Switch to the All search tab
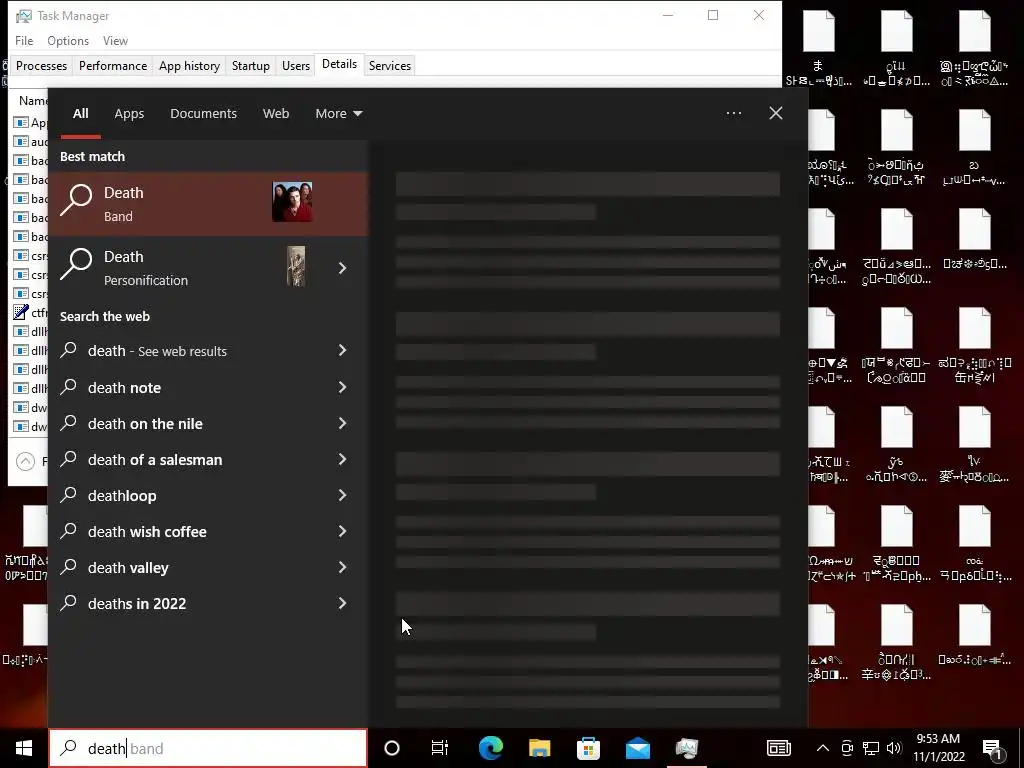The width and height of the screenshot is (1024, 768). pos(80,114)
